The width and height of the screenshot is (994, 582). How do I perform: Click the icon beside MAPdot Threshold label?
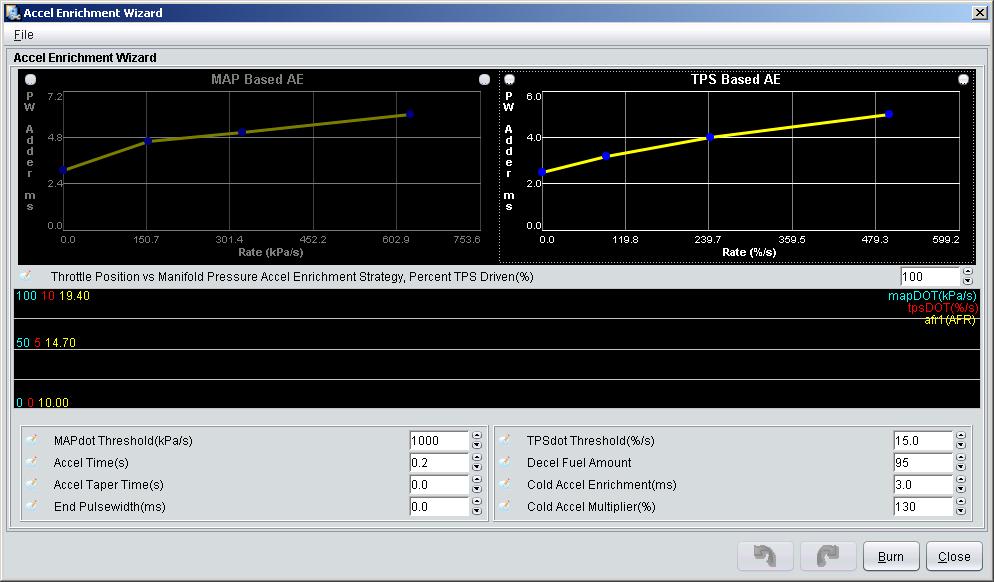(31, 440)
